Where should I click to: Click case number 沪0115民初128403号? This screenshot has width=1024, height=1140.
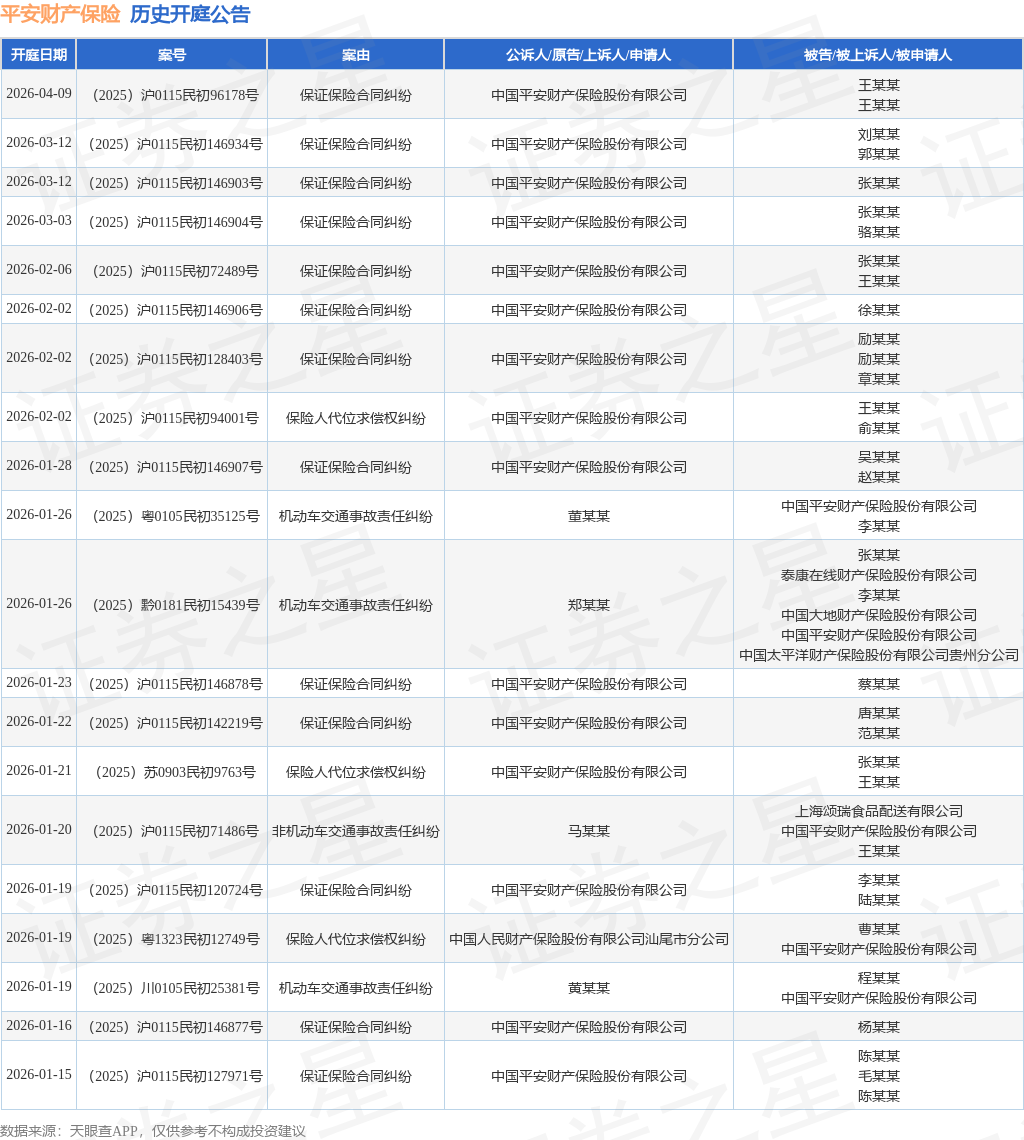175,359
